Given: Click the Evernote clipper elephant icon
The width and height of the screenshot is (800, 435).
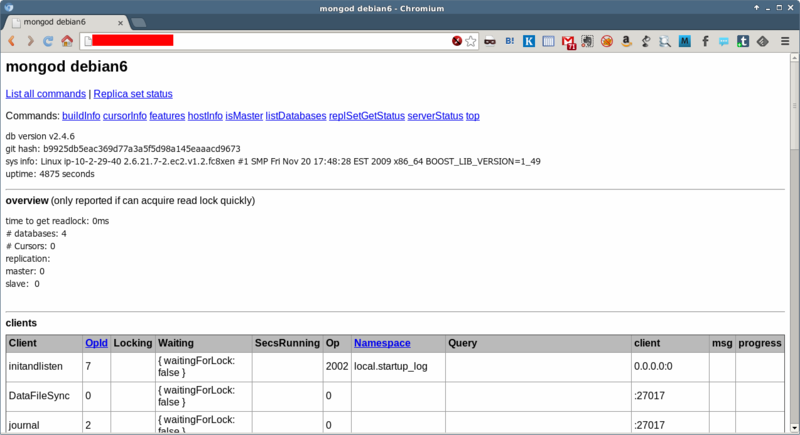Looking at the screenshot, I should [x=587, y=41].
